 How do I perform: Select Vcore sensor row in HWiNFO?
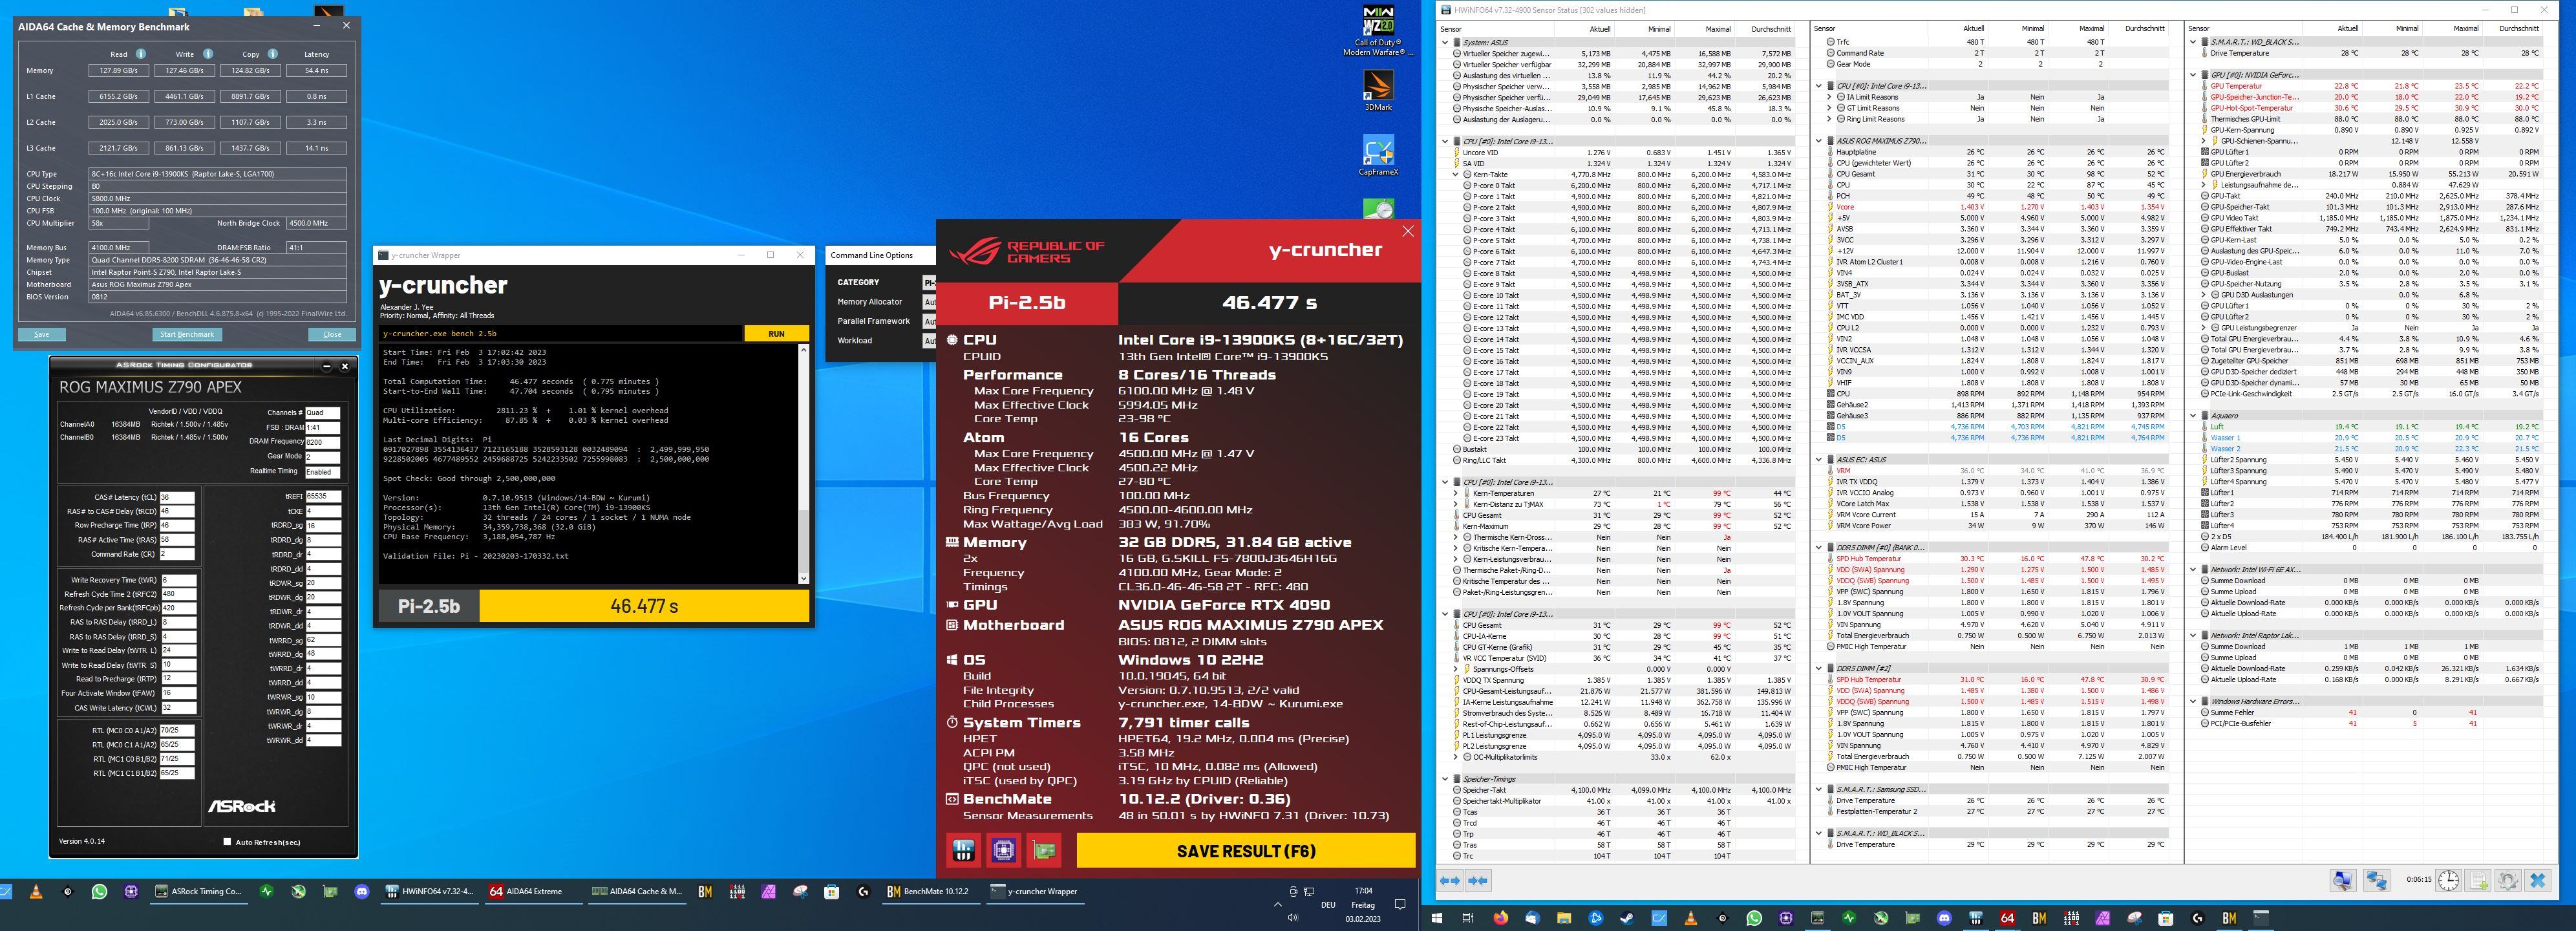point(1998,207)
